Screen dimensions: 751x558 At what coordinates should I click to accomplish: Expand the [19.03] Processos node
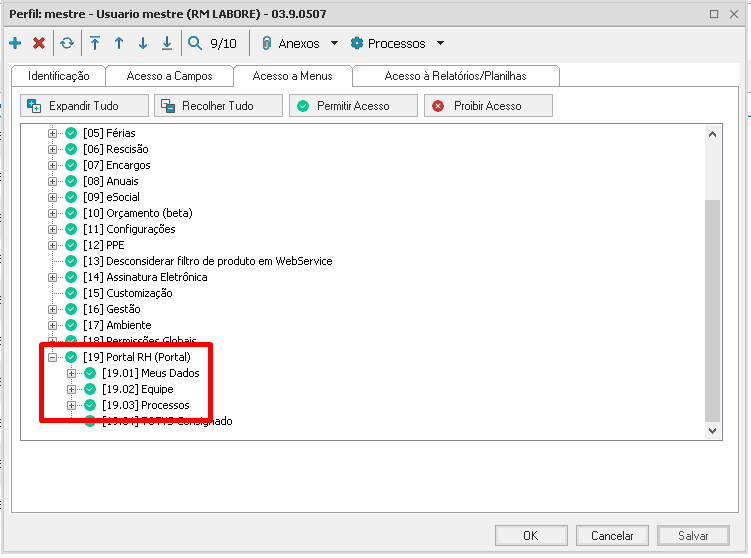click(x=71, y=405)
